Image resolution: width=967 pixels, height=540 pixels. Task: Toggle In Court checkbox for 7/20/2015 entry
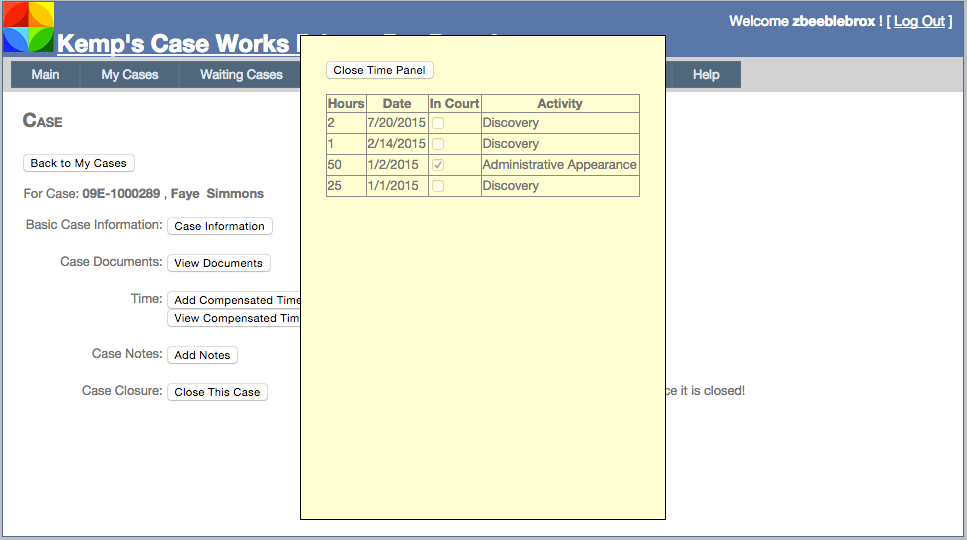[x=438, y=123]
